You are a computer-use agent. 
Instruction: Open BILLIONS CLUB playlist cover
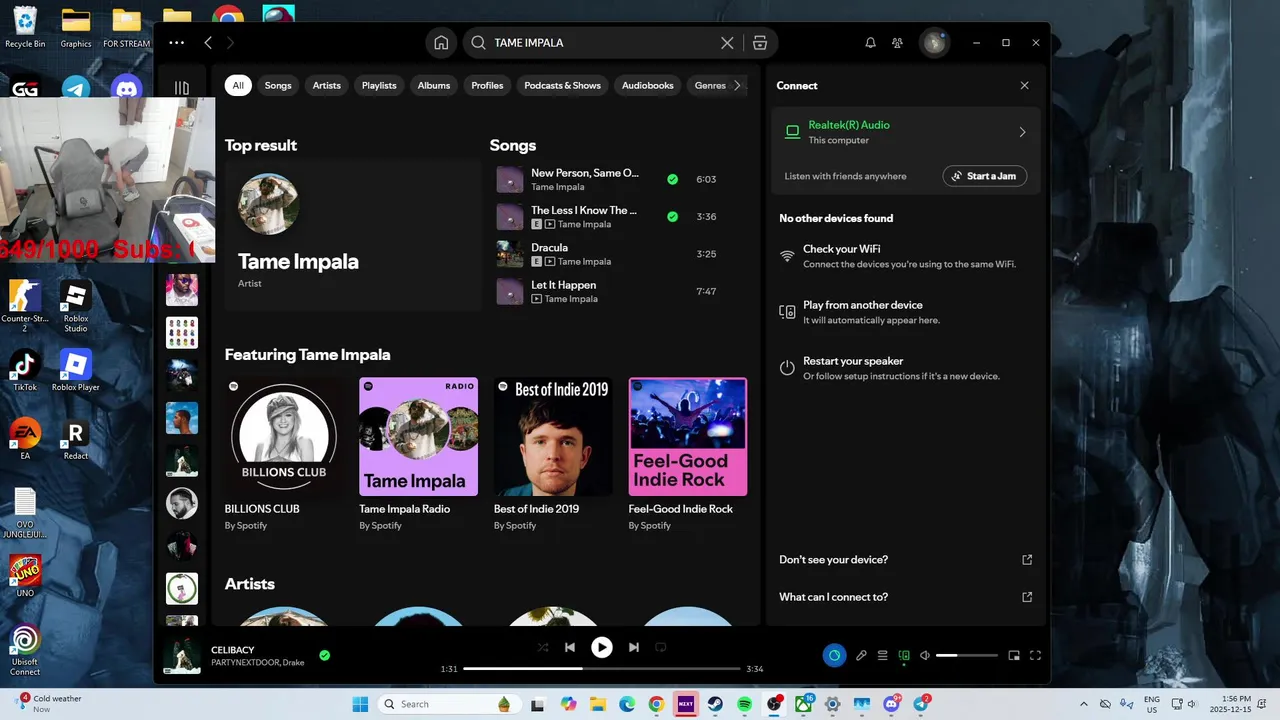[284, 436]
